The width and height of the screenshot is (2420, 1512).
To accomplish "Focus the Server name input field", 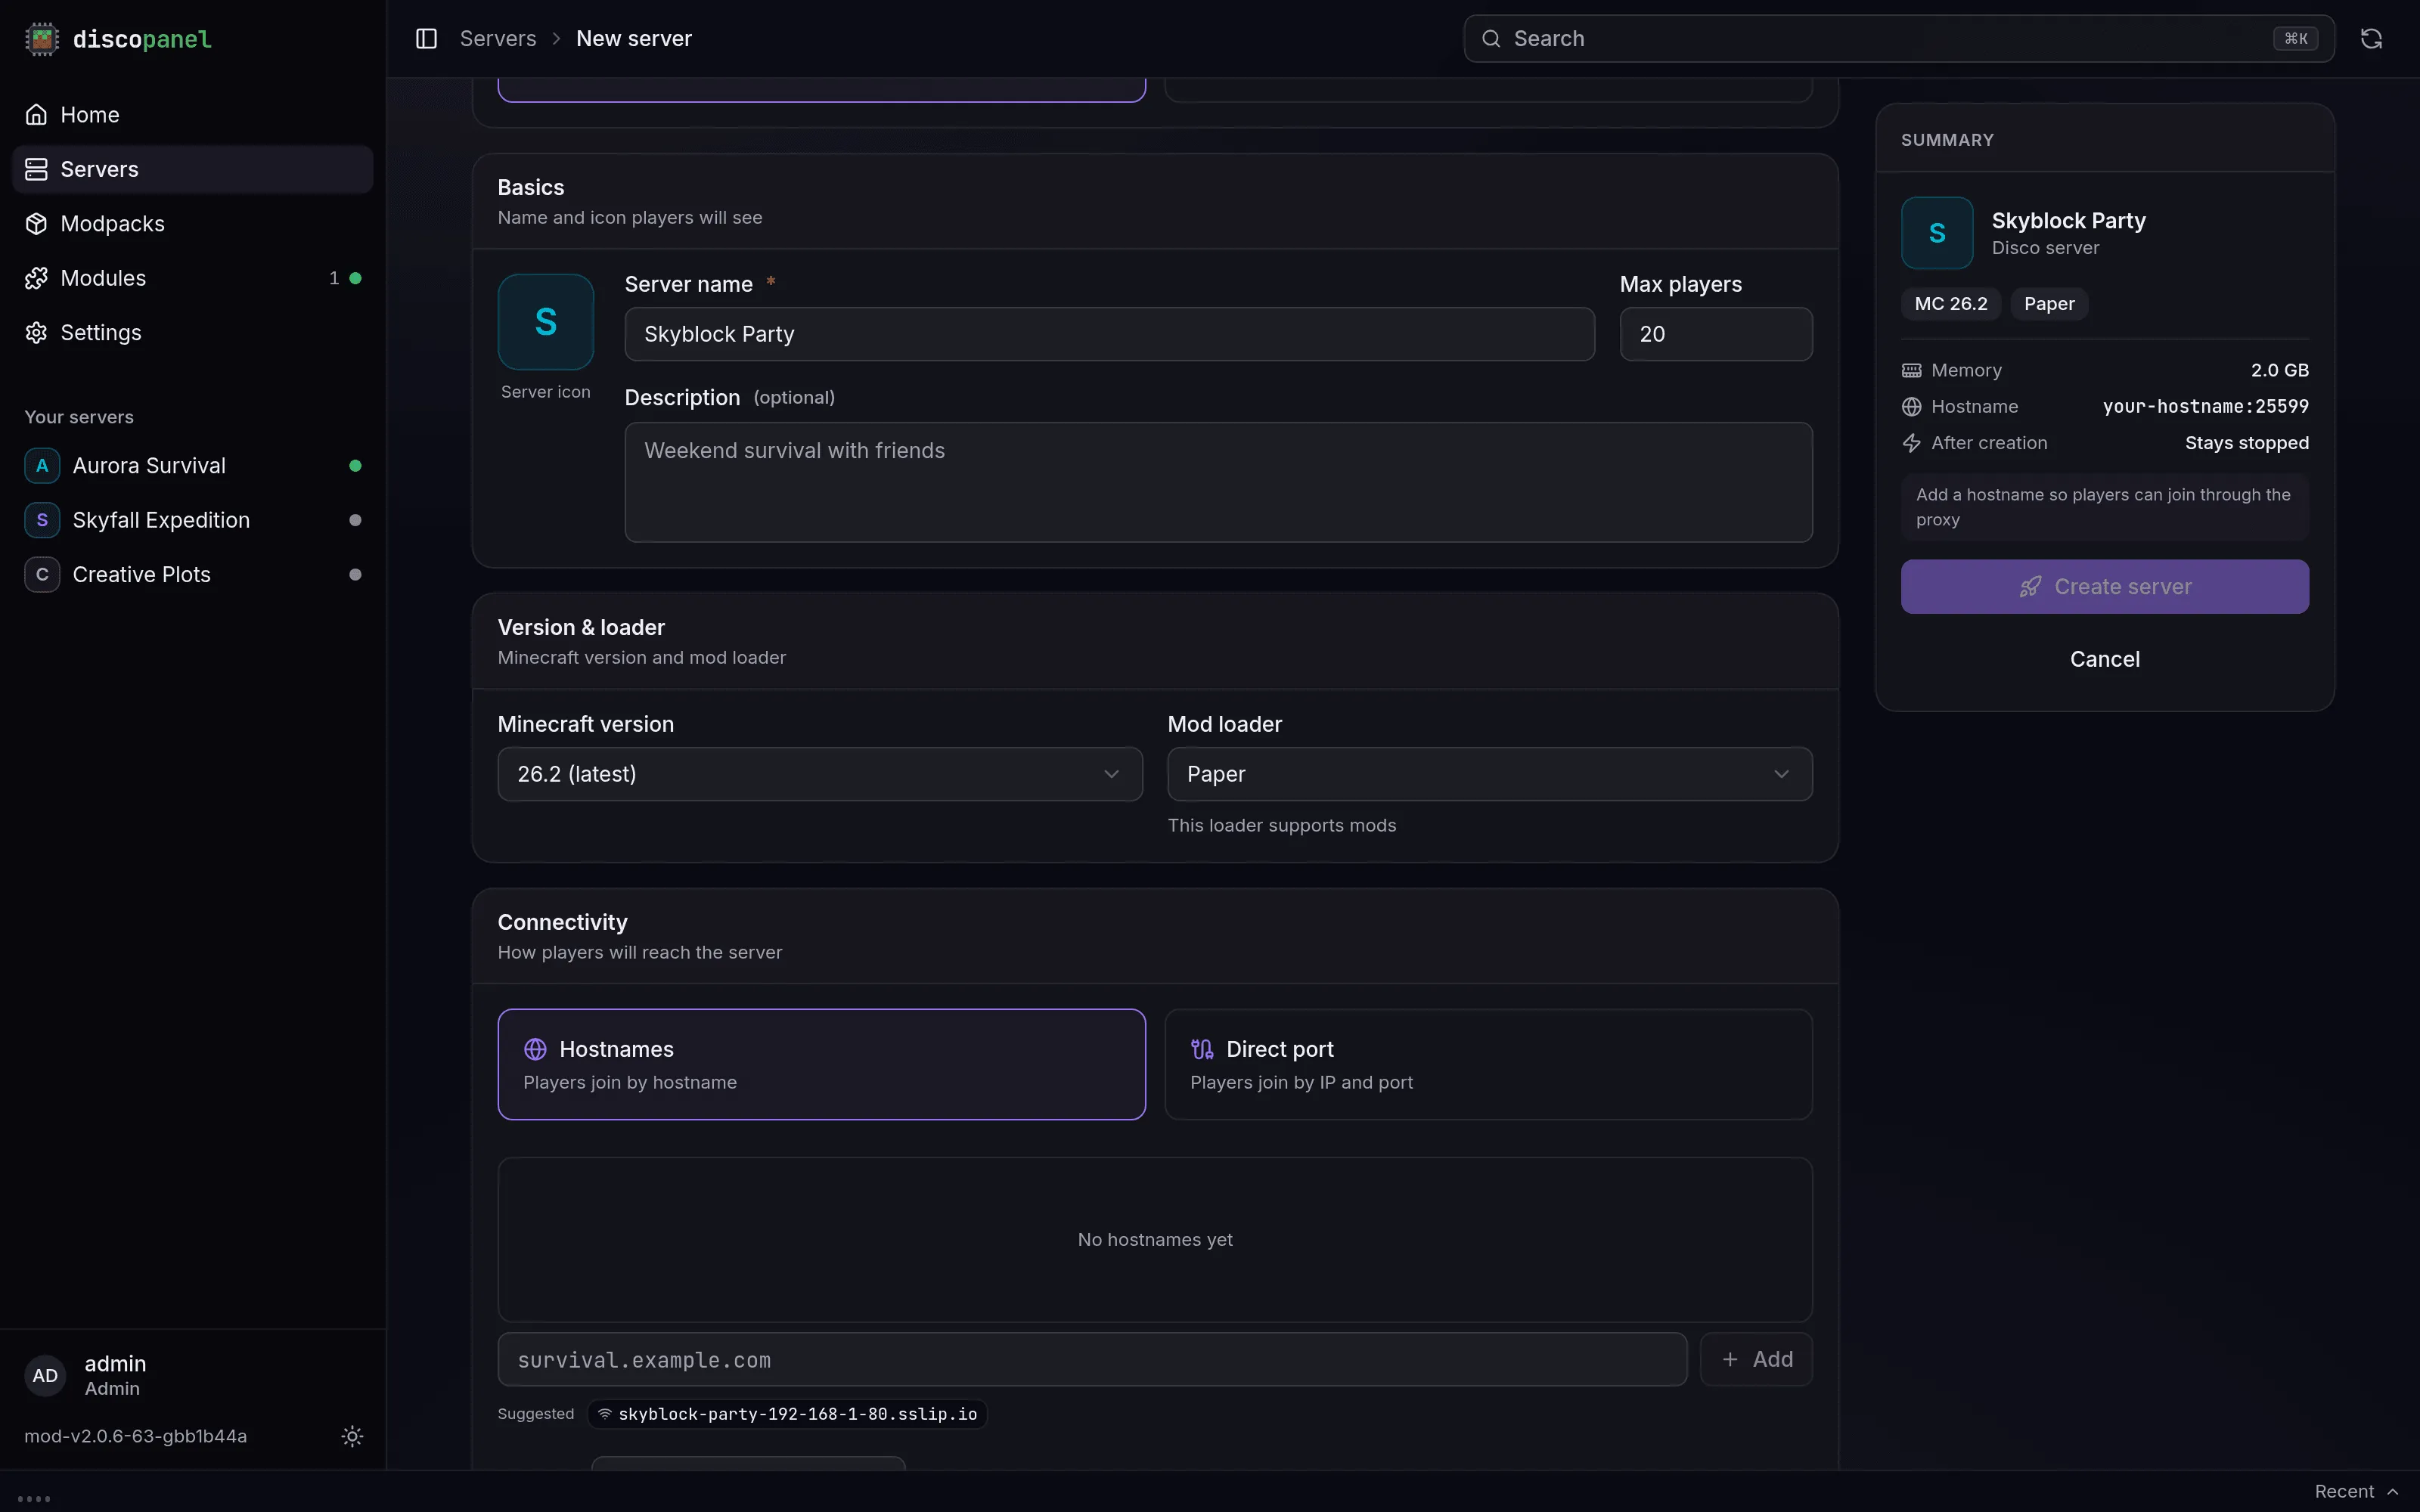I will pos(1110,334).
